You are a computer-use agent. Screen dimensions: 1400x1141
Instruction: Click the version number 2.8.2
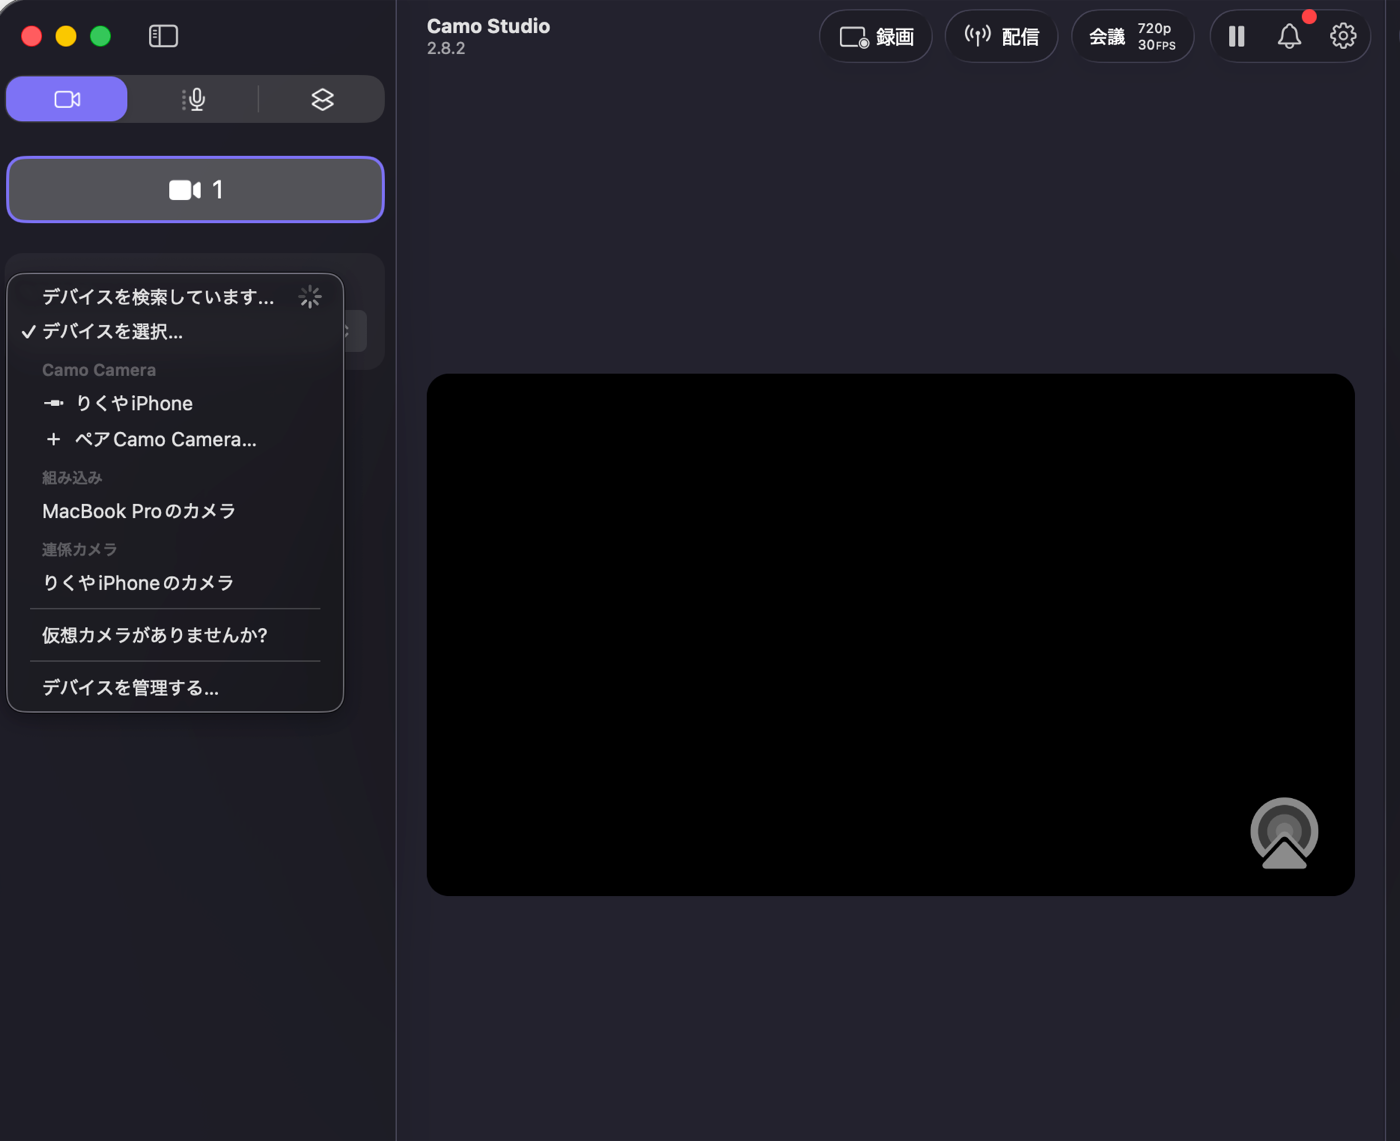(x=446, y=48)
